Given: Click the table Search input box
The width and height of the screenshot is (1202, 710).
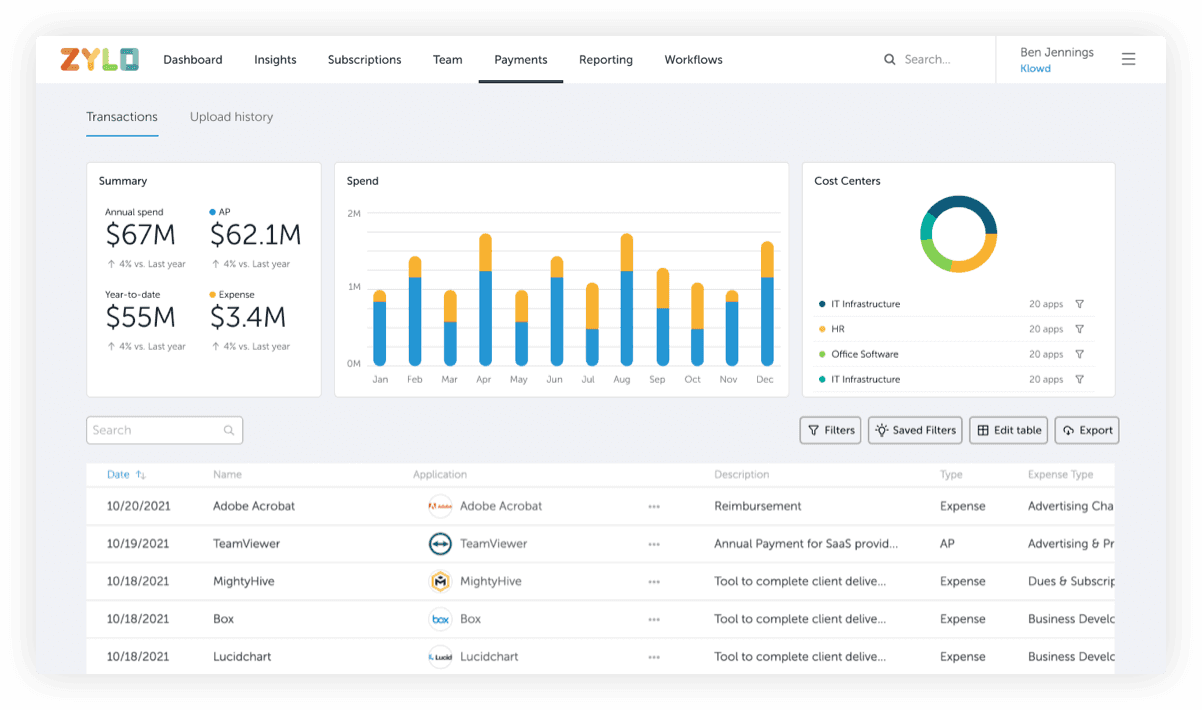Looking at the screenshot, I should coord(164,430).
